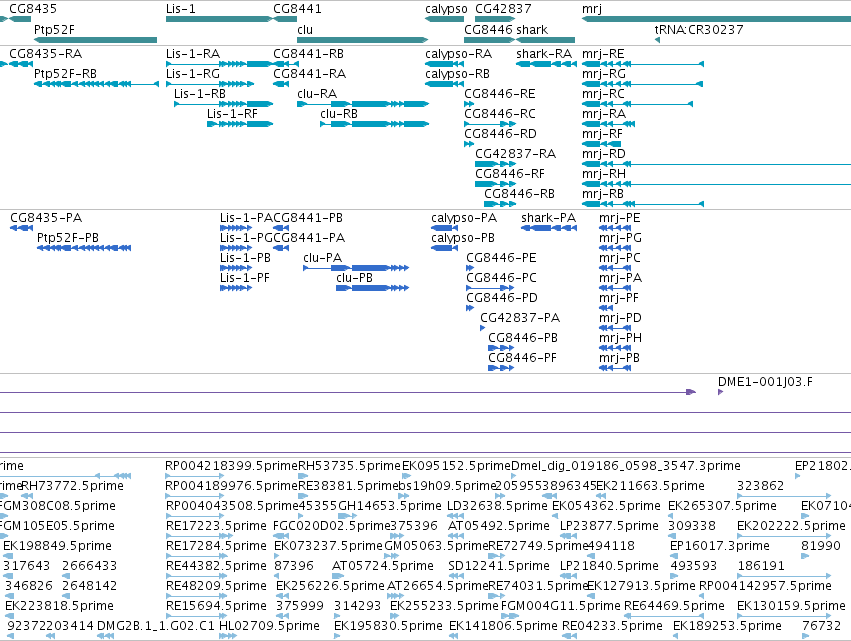Select protein CG8446-PF

click(x=501, y=368)
